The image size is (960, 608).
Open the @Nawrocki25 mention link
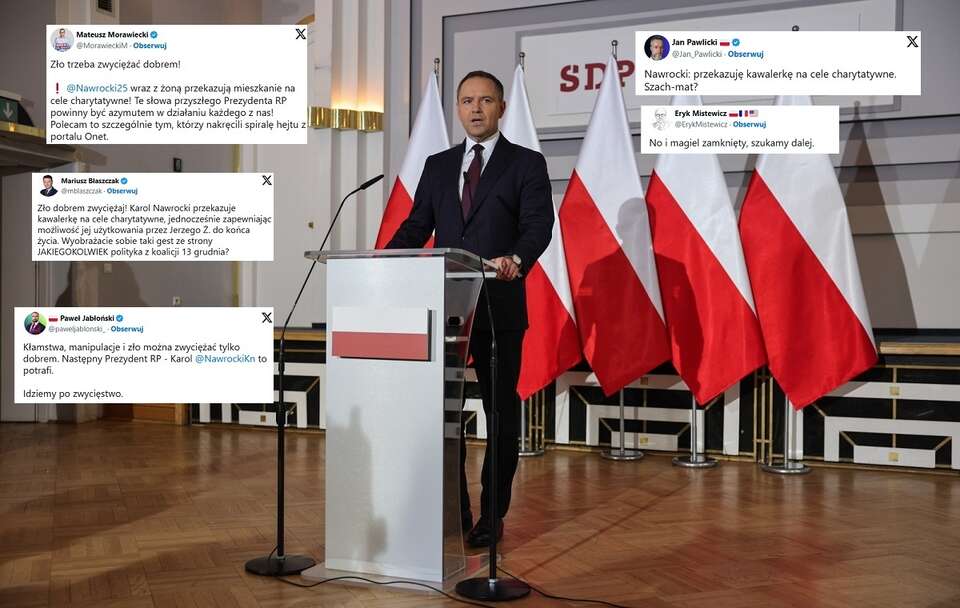click(x=97, y=88)
